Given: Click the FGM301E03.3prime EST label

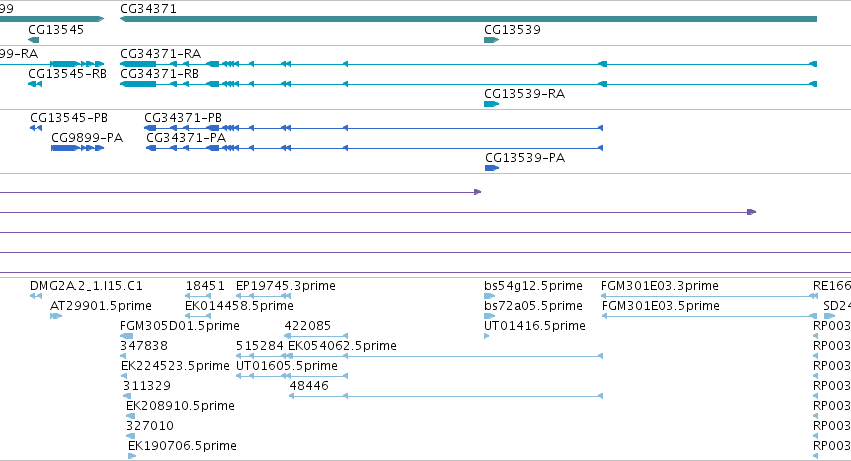Looking at the screenshot, I should coord(659,286).
